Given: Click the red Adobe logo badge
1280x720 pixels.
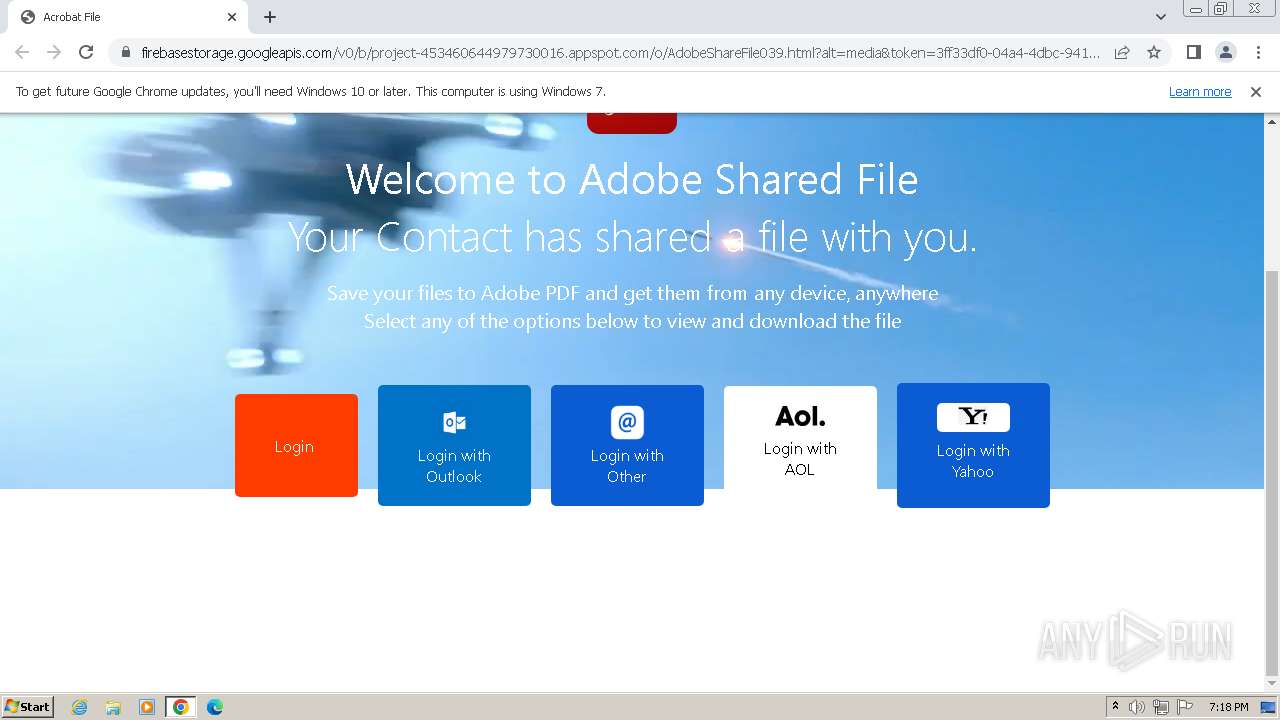Looking at the screenshot, I should [632, 122].
